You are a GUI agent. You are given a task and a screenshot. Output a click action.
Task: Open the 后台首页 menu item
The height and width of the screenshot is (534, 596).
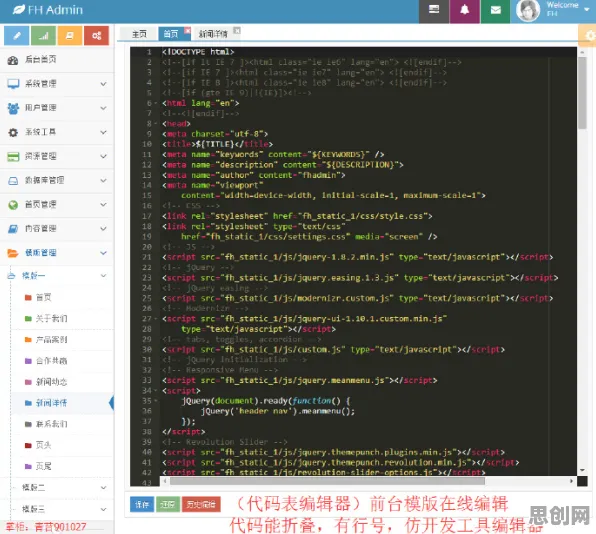point(57,60)
